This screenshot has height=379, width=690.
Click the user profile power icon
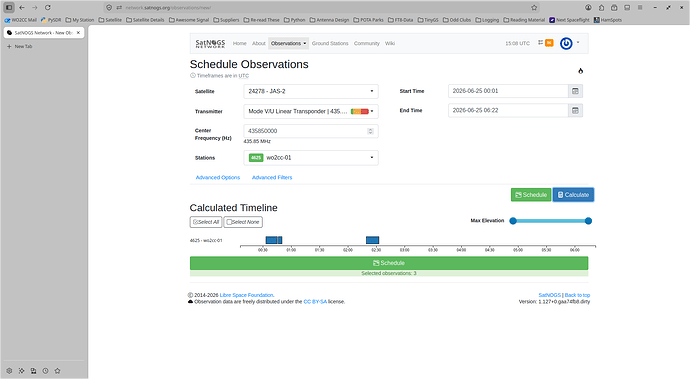click(x=566, y=43)
